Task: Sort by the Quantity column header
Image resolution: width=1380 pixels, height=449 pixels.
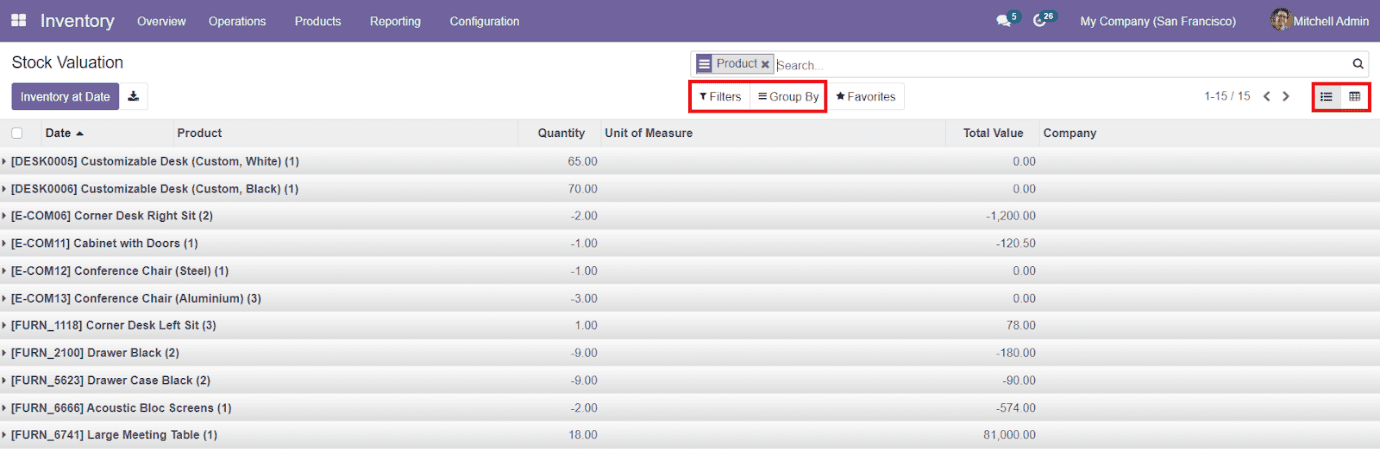Action: click(x=559, y=133)
